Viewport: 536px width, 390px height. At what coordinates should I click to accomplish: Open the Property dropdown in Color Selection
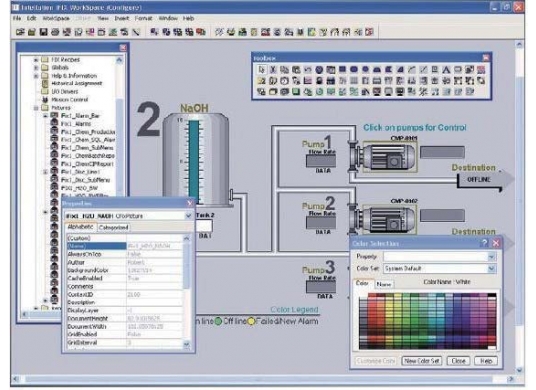coord(492,256)
